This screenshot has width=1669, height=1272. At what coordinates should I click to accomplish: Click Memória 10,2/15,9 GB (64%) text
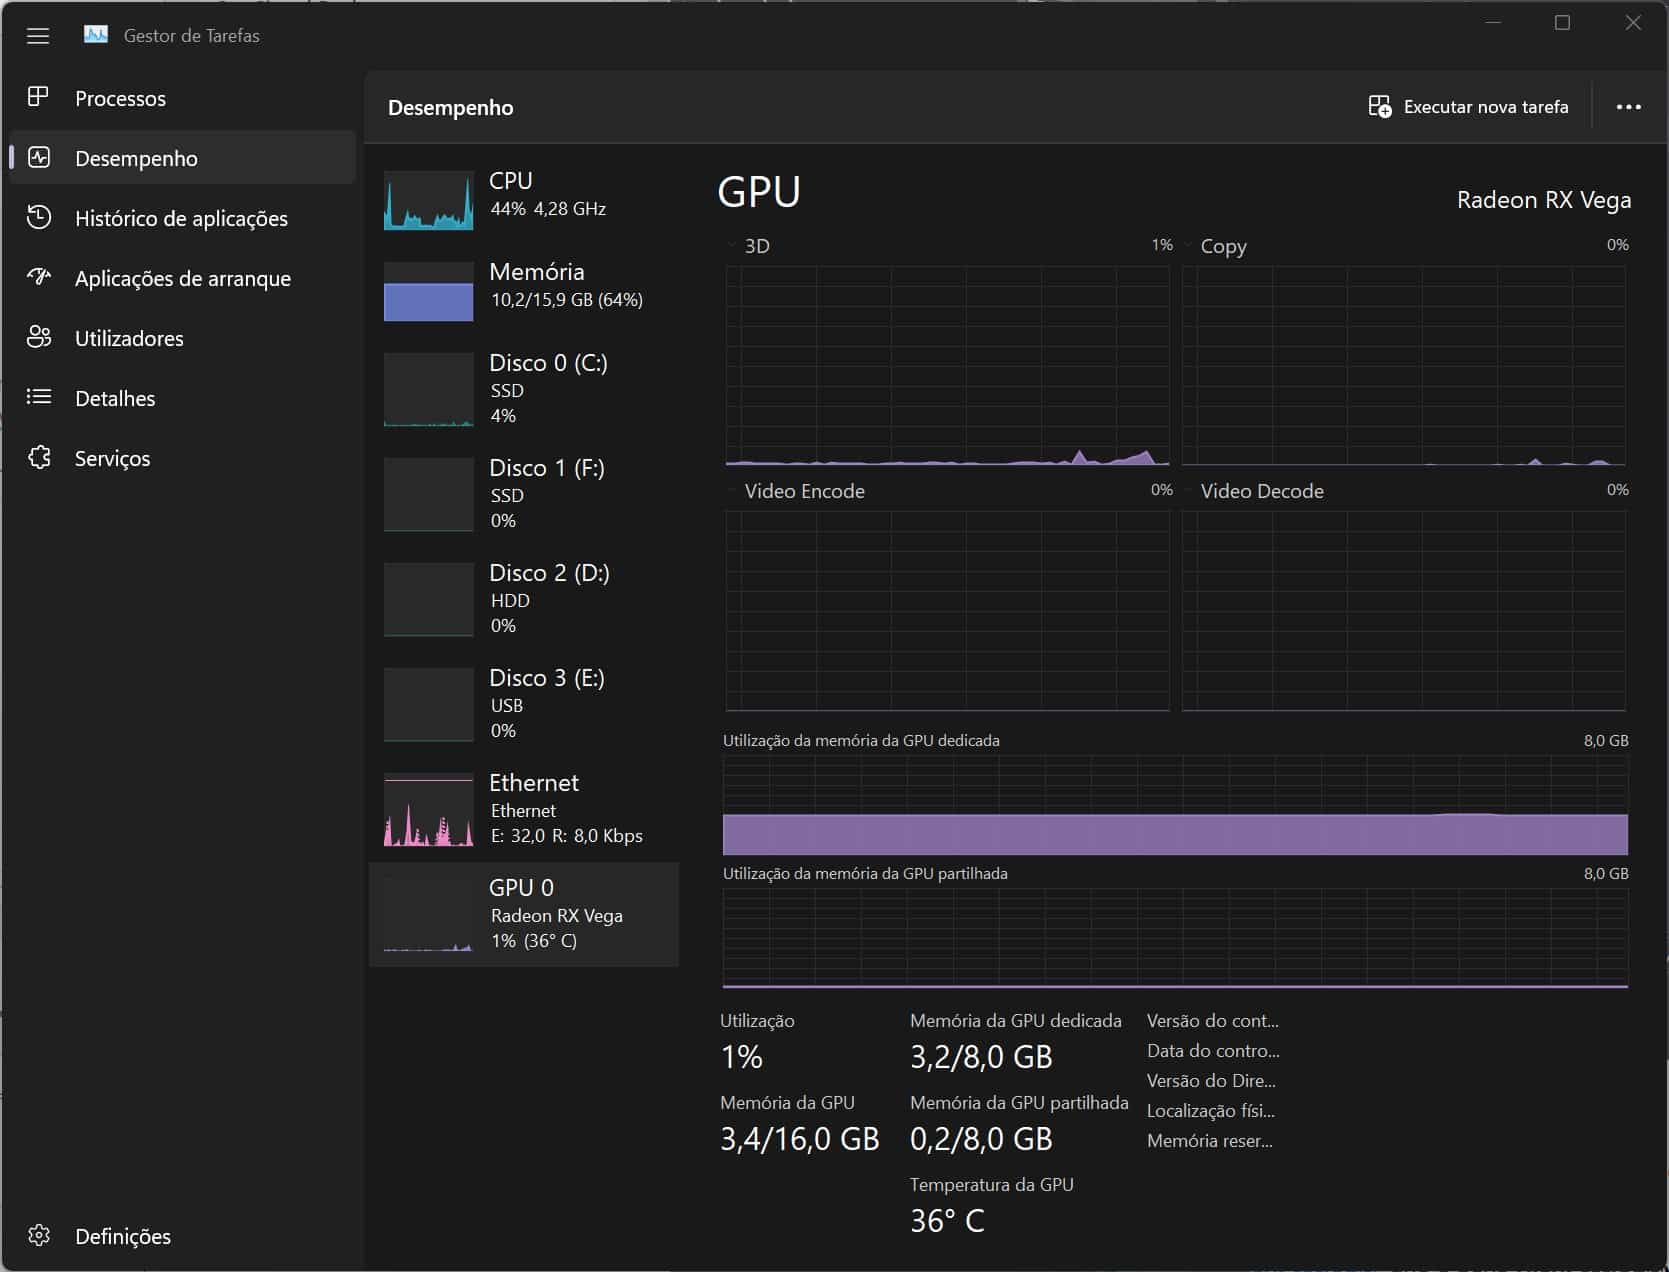pos(566,285)
